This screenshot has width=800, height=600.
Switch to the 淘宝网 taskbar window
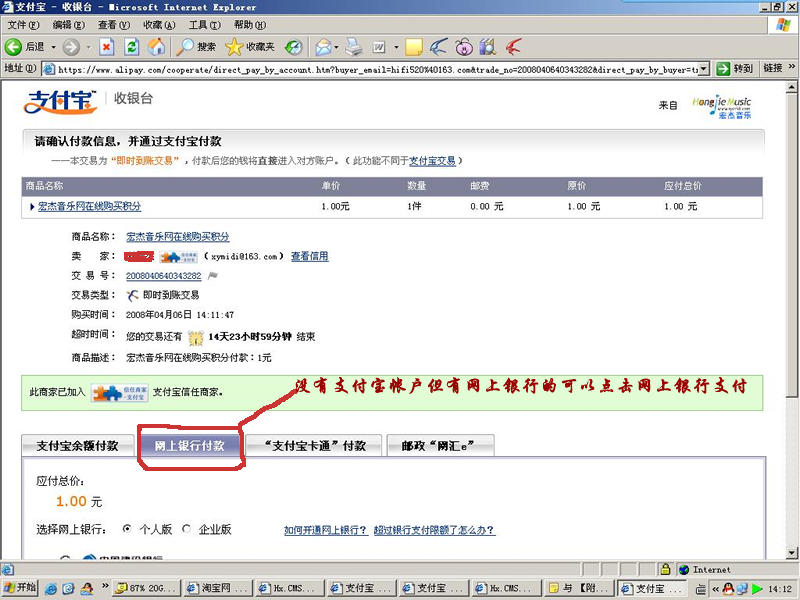217,588
